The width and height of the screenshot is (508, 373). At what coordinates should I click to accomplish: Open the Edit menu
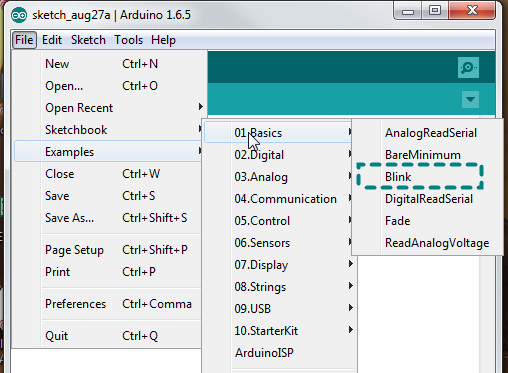pyautogui.click(x=52, y=40)
